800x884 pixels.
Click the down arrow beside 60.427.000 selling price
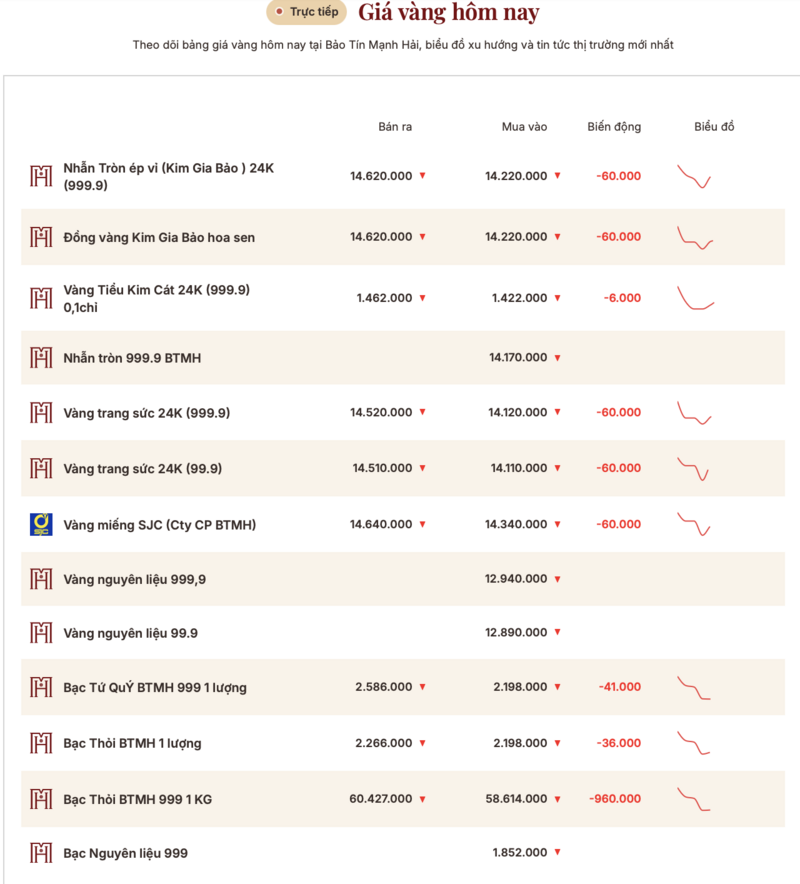[x=422, y=799]
